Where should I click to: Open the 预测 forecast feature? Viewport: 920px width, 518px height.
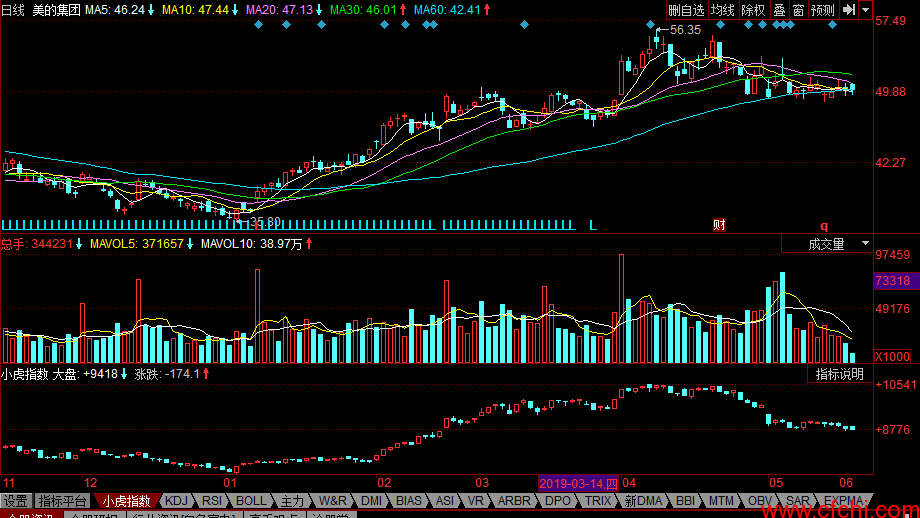point(823,10)
